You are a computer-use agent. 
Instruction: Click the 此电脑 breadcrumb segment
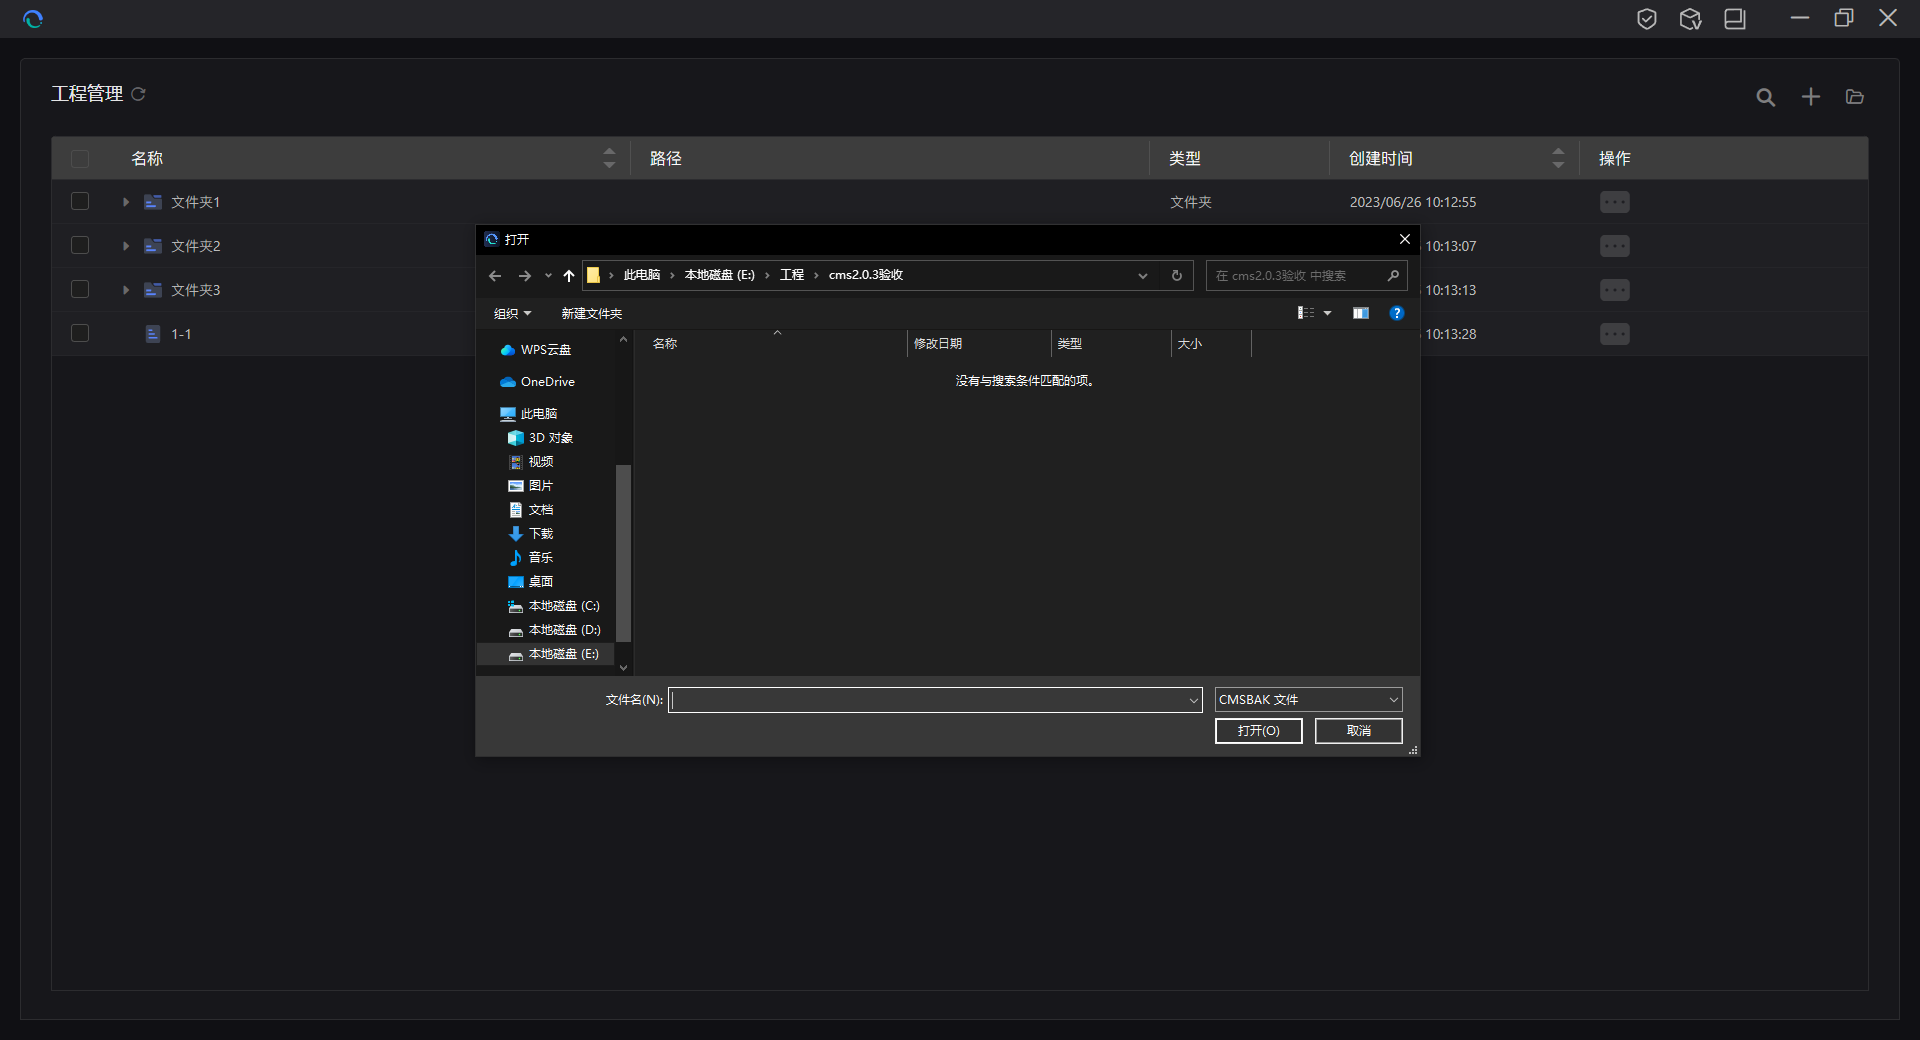pos(642,275)
